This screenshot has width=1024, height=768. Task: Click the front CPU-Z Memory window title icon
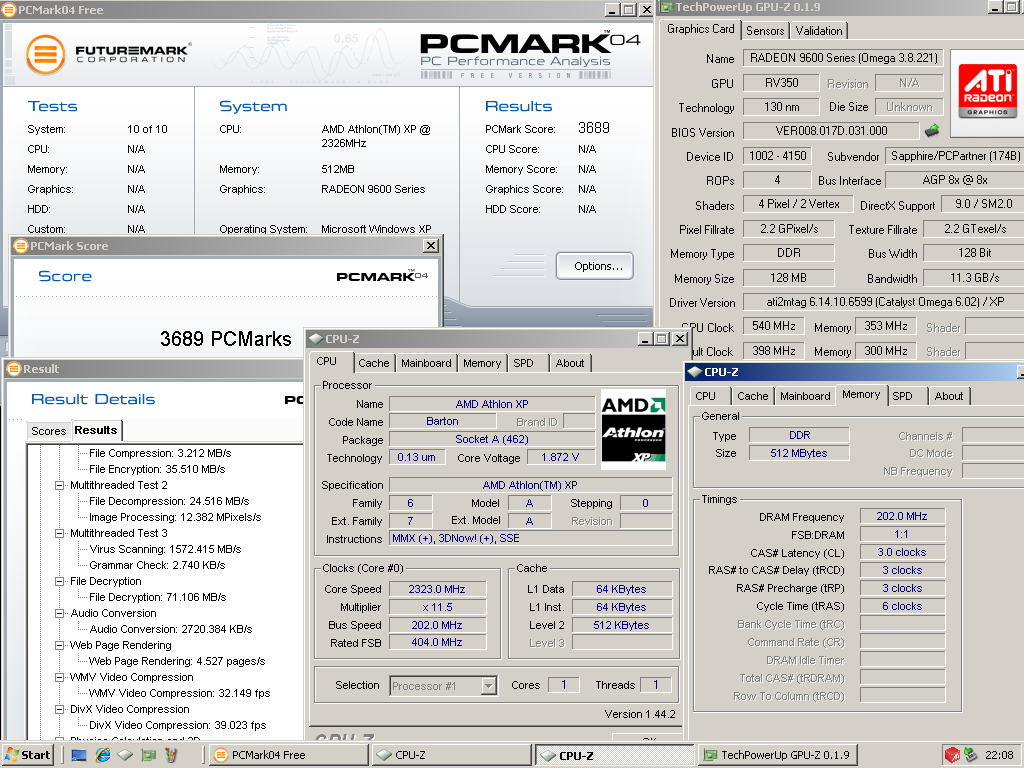(x=696, y=372)
